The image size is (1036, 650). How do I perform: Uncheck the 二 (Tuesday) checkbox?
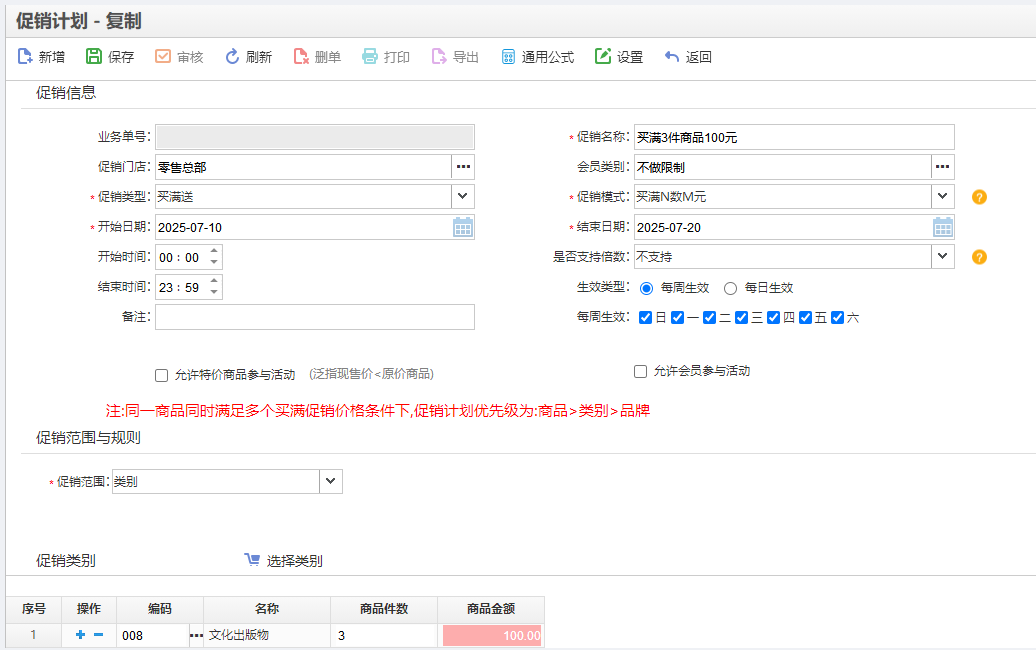point(710,318)
